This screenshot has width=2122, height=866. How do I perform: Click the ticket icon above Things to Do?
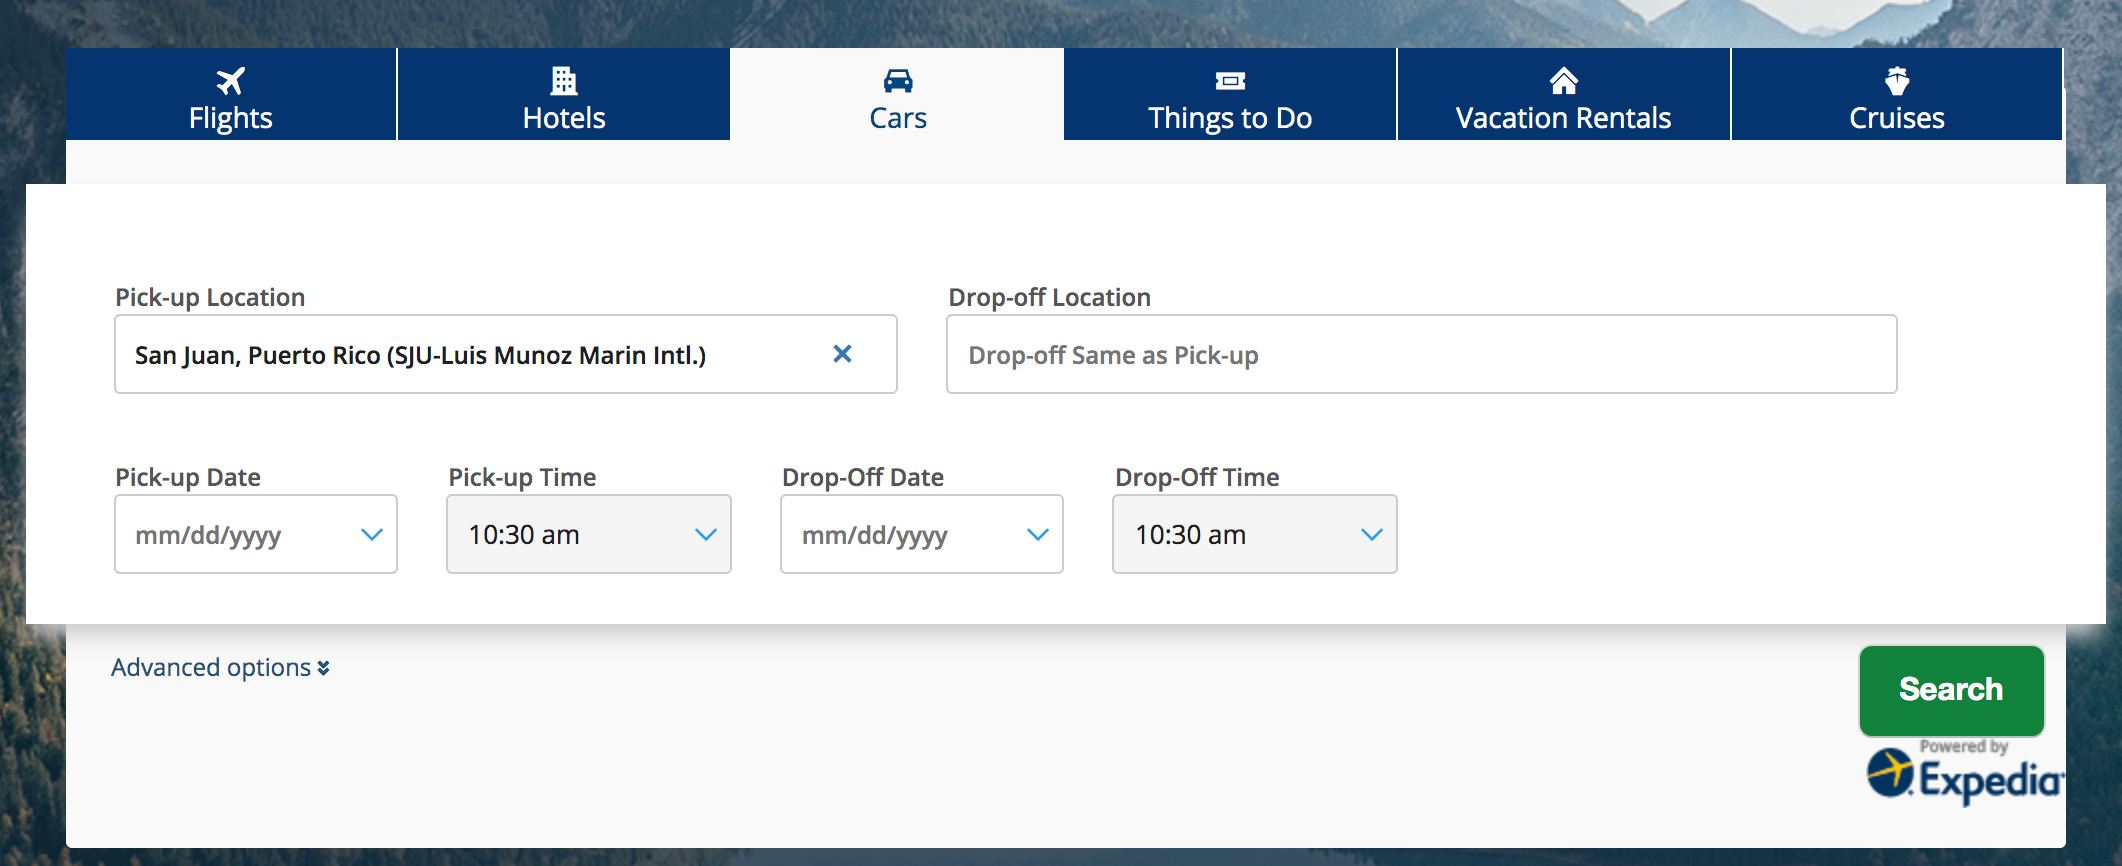click(1230, 80)
